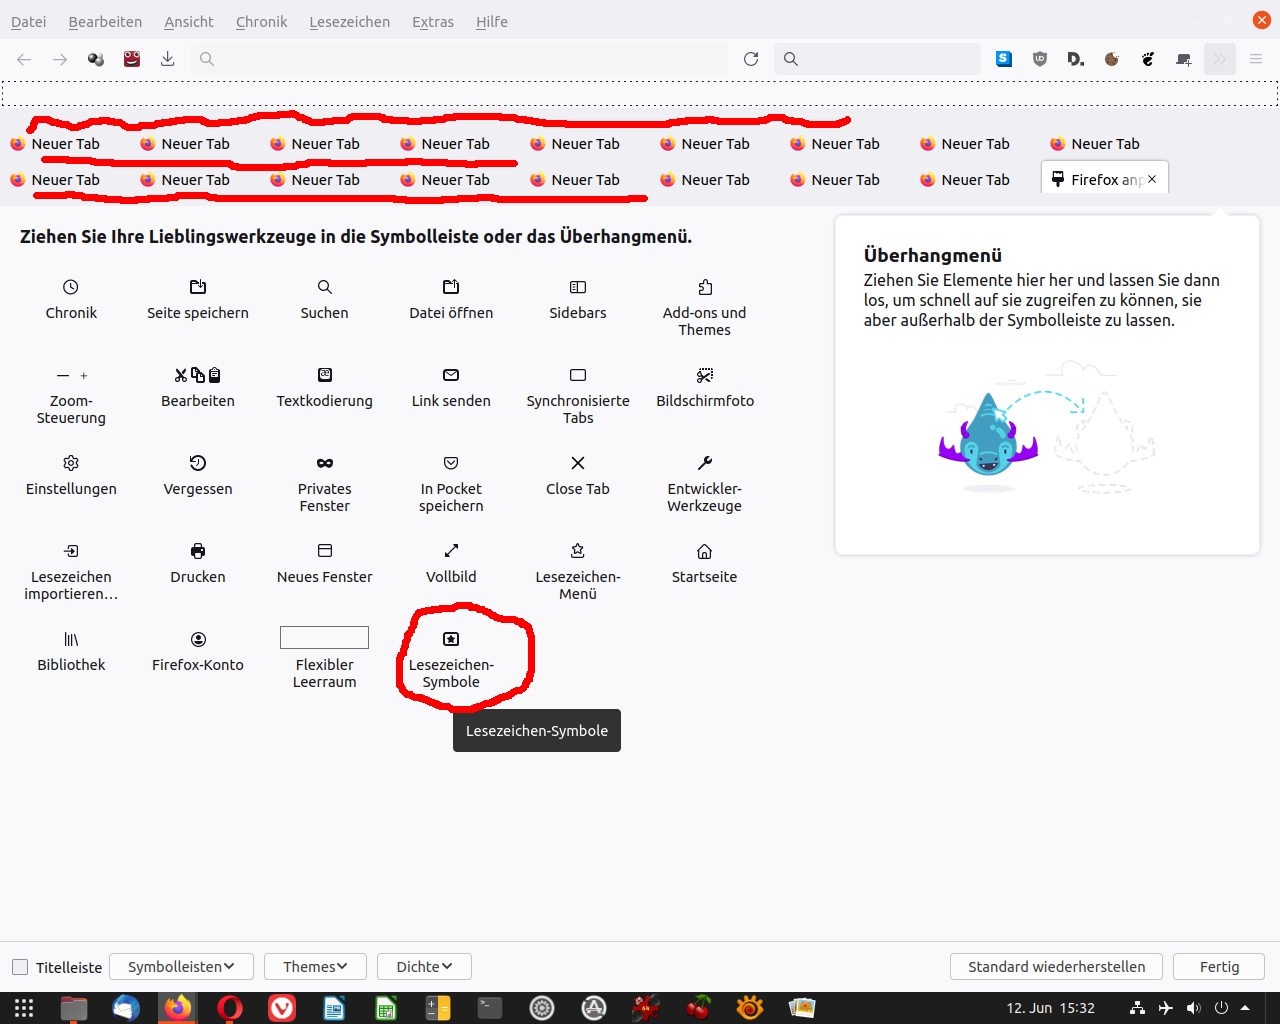Select the Synchronisierte Tabs icon
Screen dimensions: 1280x1024
(x=578, y=375)
